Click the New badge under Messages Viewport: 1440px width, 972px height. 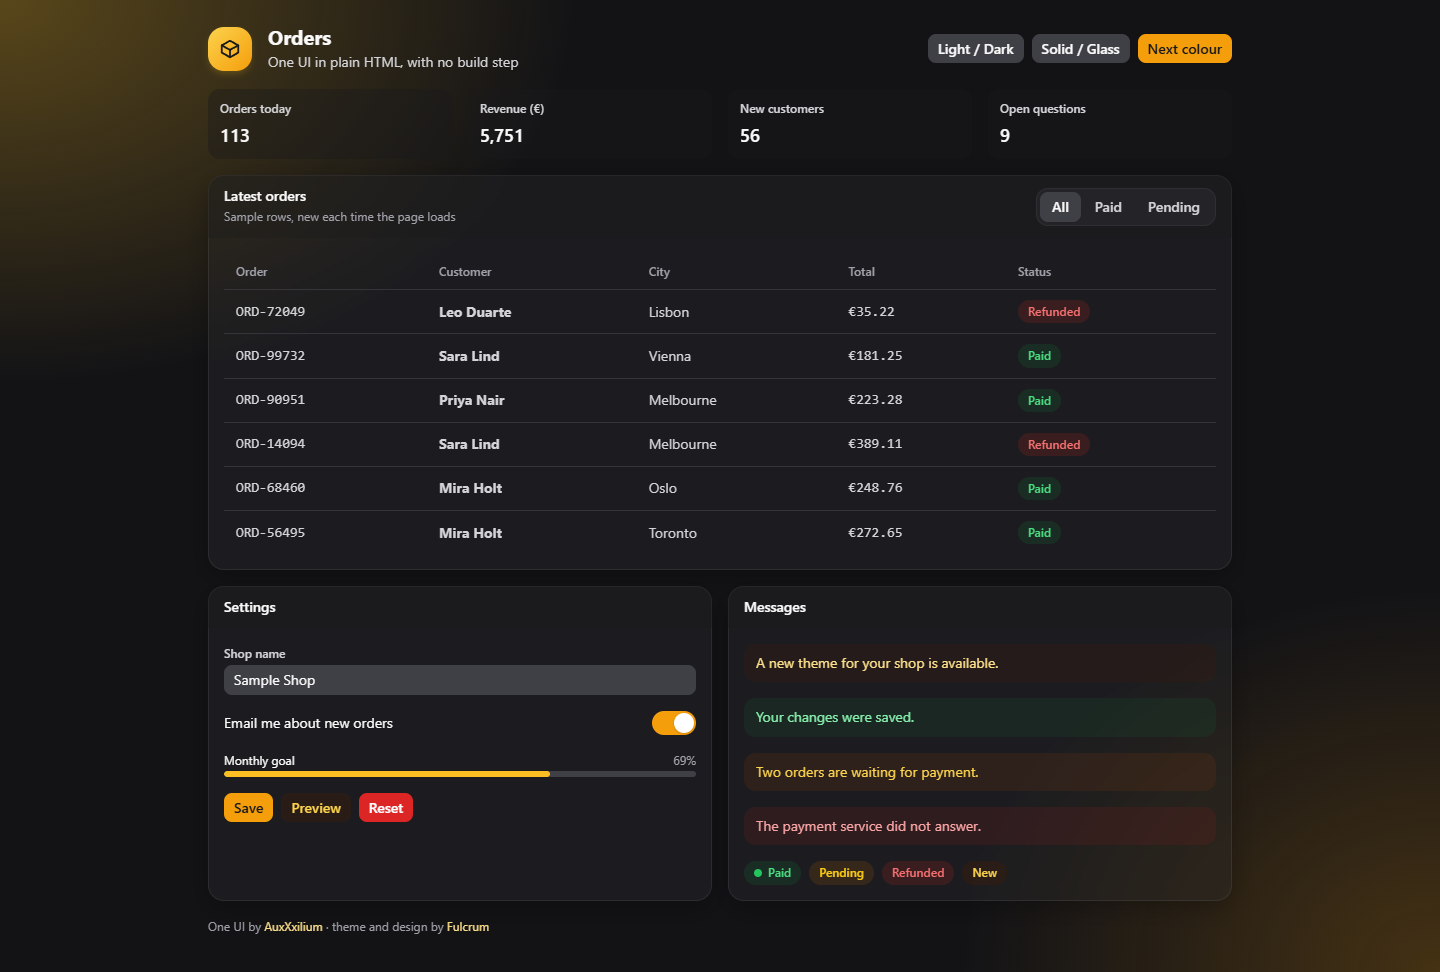pos(984,873)
